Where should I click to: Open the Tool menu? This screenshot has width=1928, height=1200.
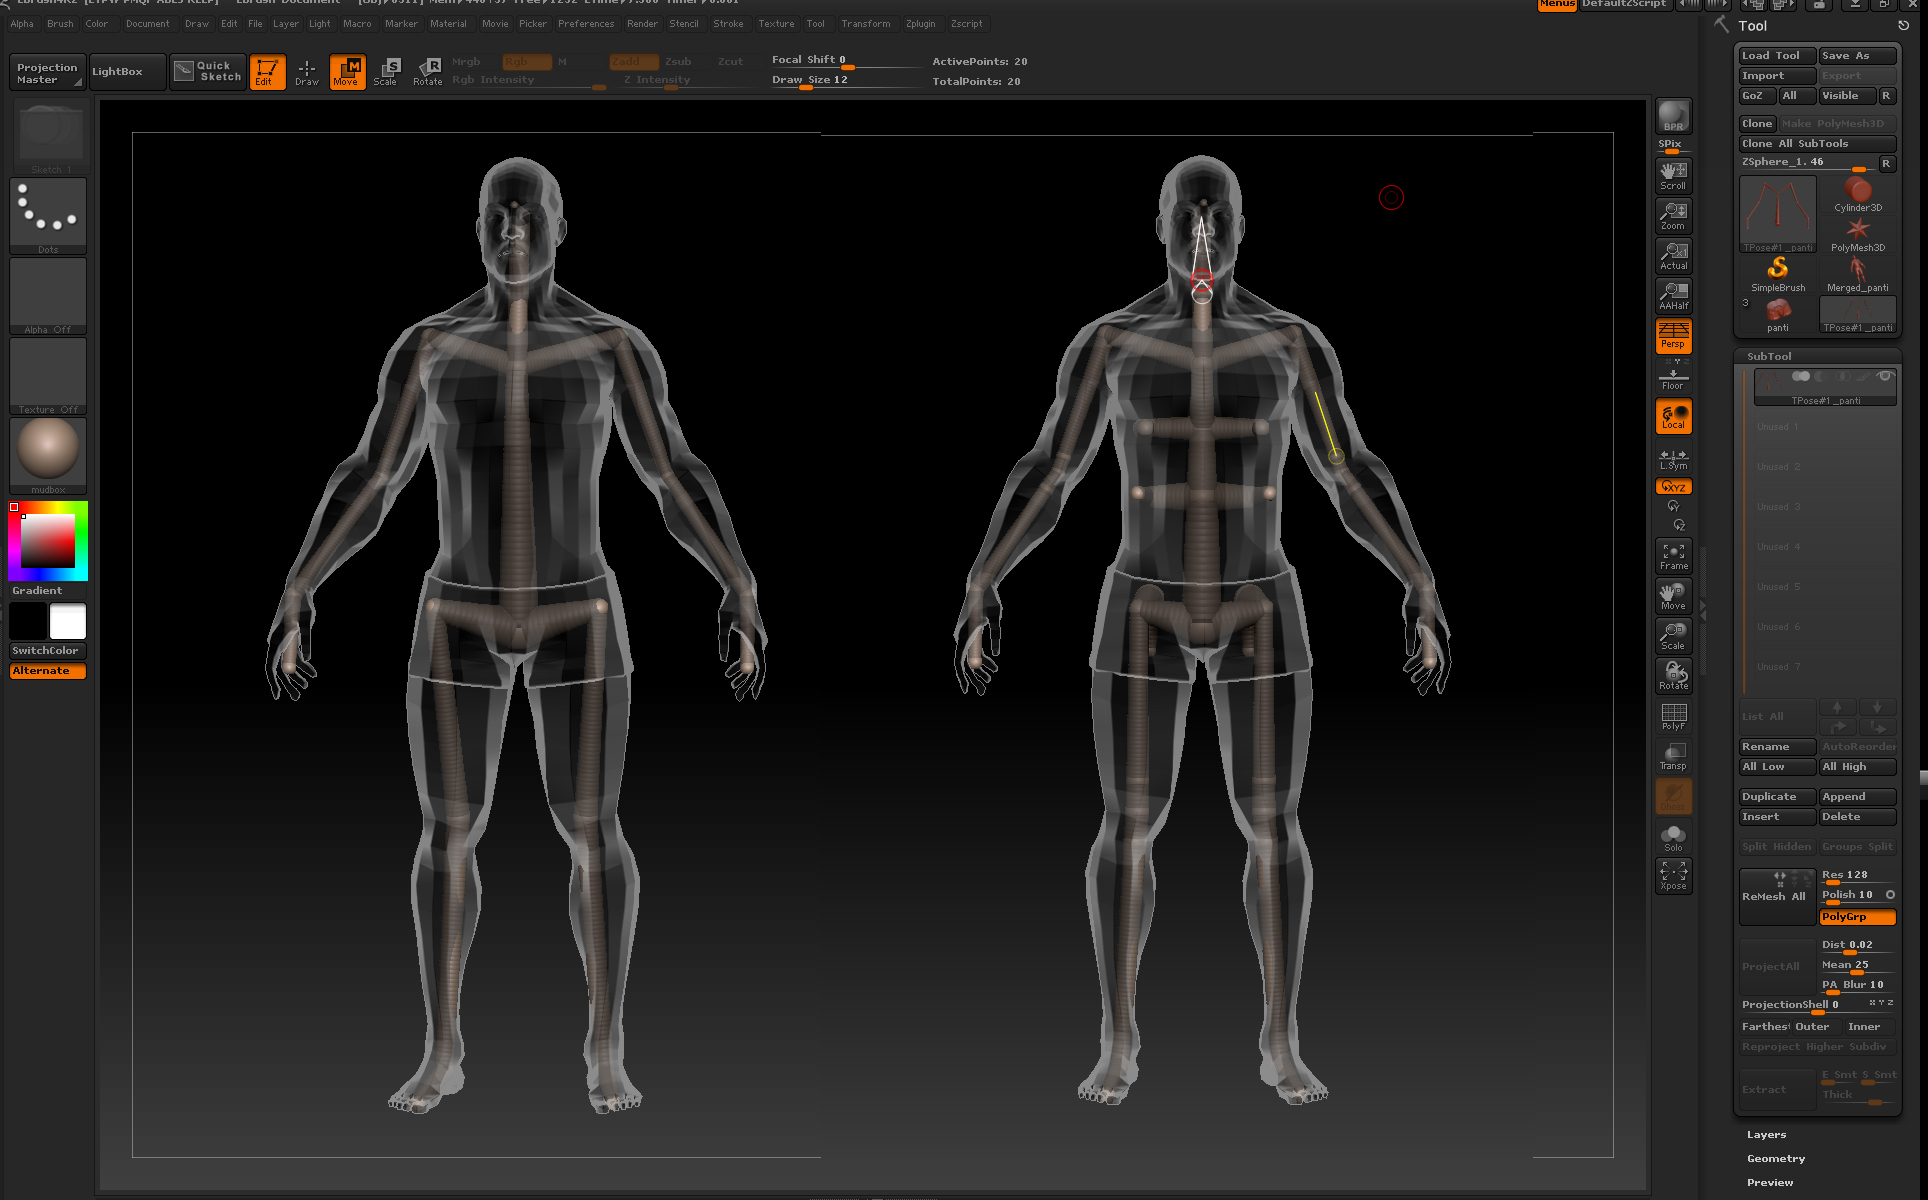point(815,23)
